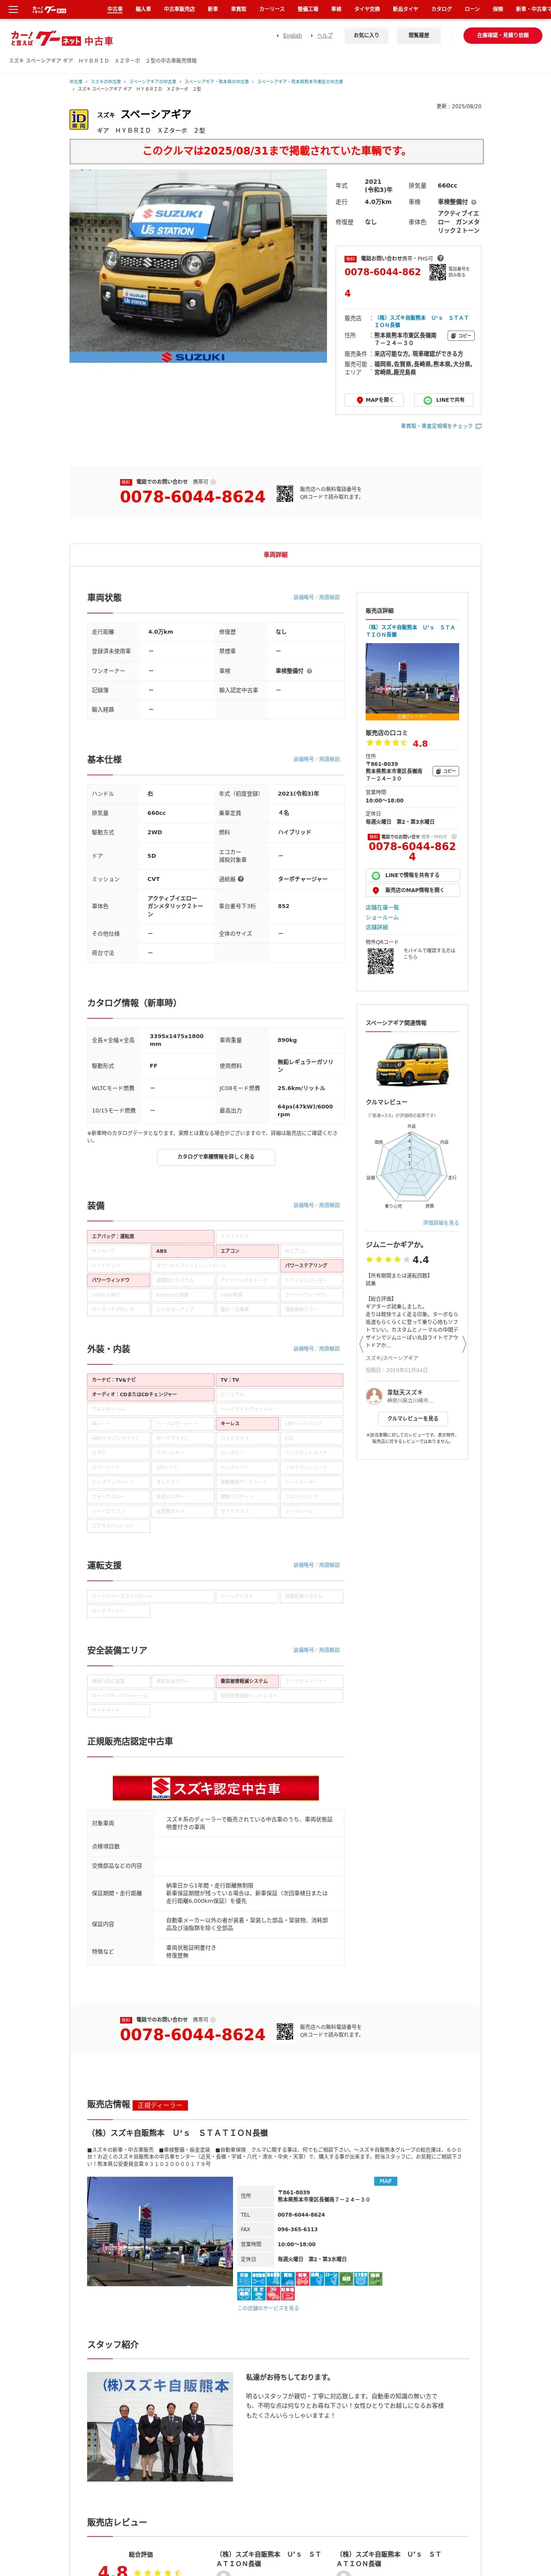This screenshot has height=2576, width=551.
Task: Open the 中古車 breadcrumb link
Action: coord(76,82)
